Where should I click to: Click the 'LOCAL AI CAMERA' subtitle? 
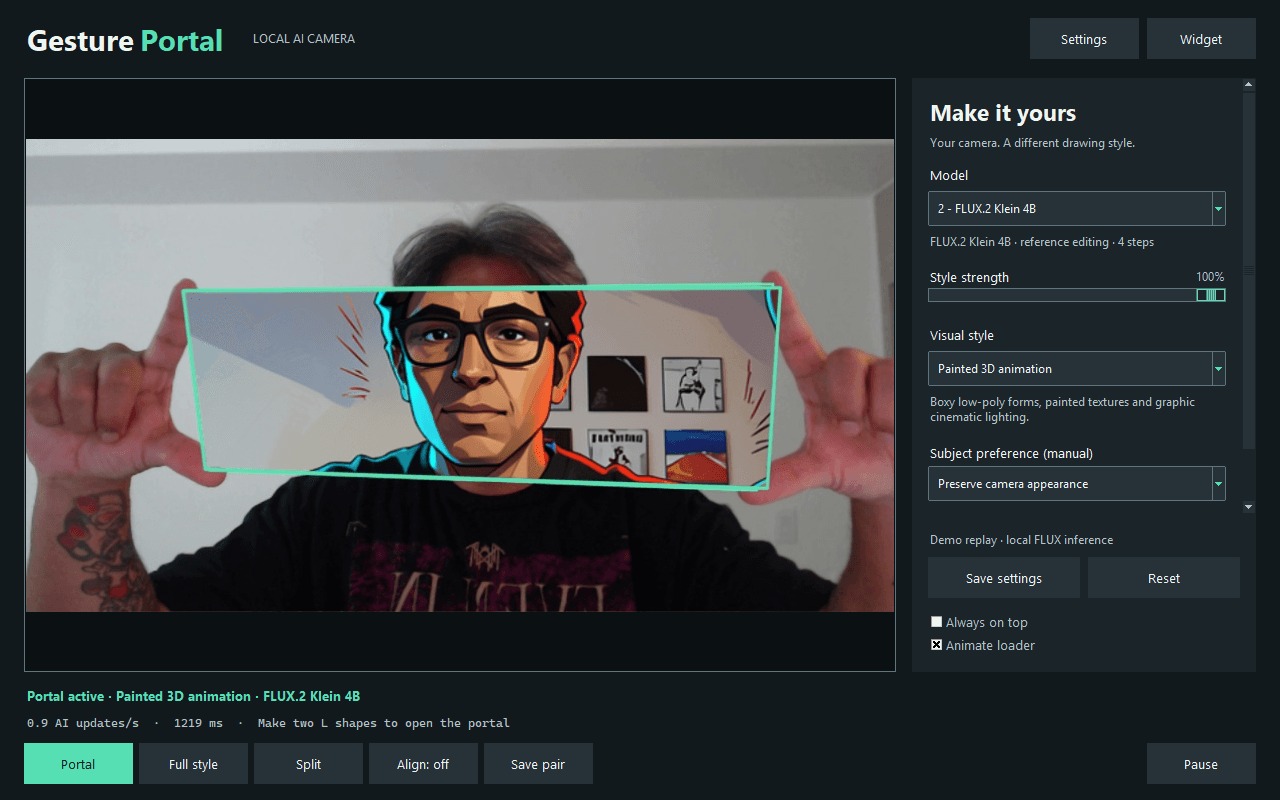coord(304,39)
